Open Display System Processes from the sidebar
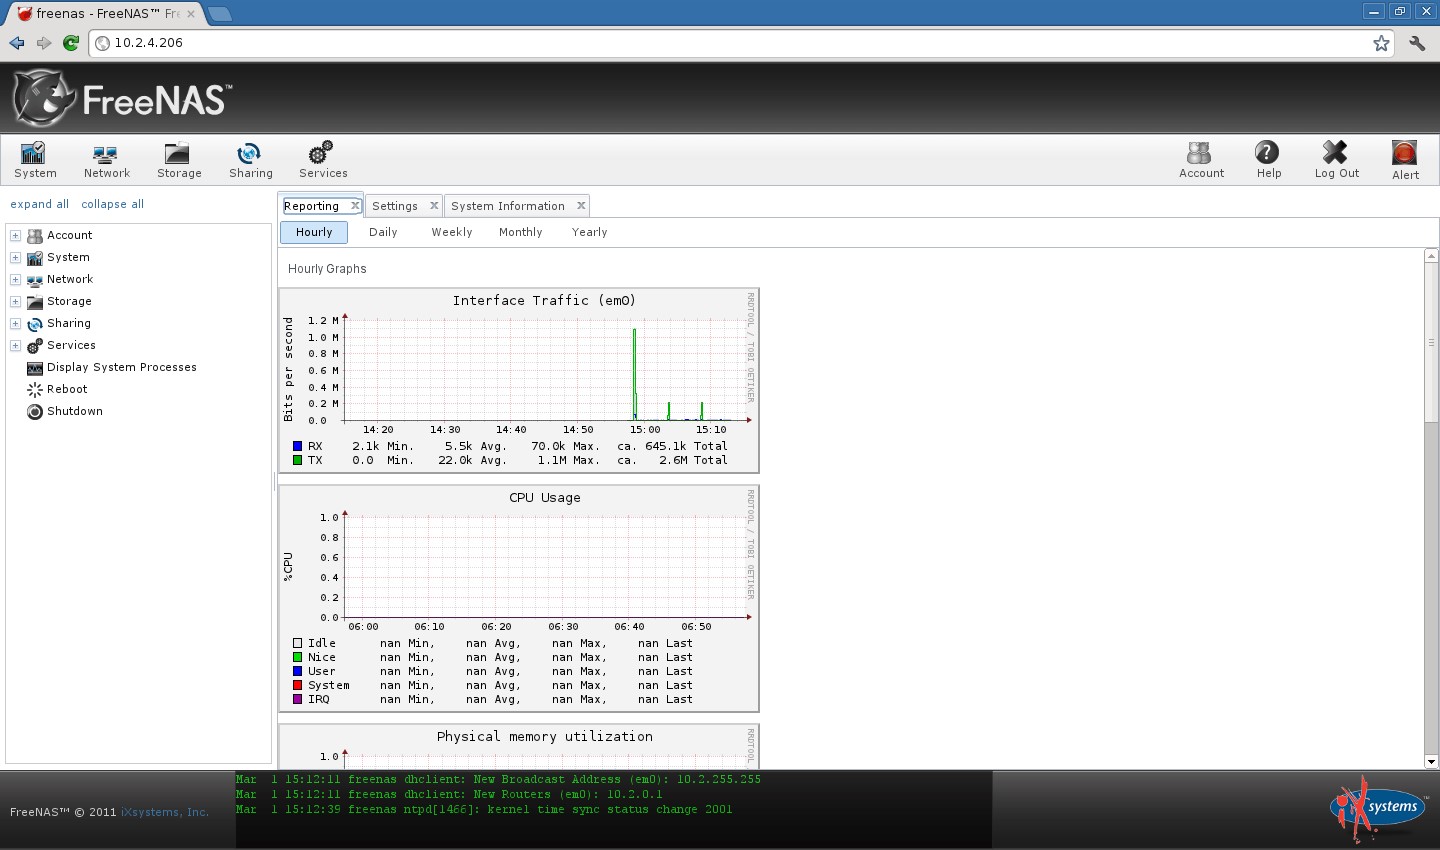The height and width of the screenshot is (850, 1440). click(121, 367)
